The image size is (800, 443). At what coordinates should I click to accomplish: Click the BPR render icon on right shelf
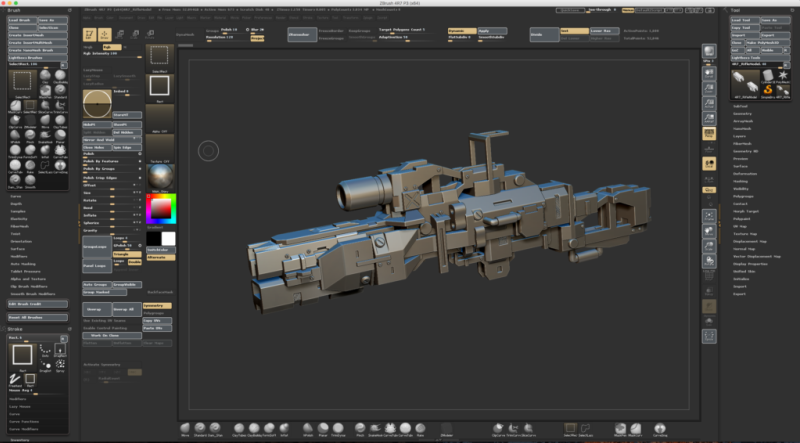click(x=709, y=53)
